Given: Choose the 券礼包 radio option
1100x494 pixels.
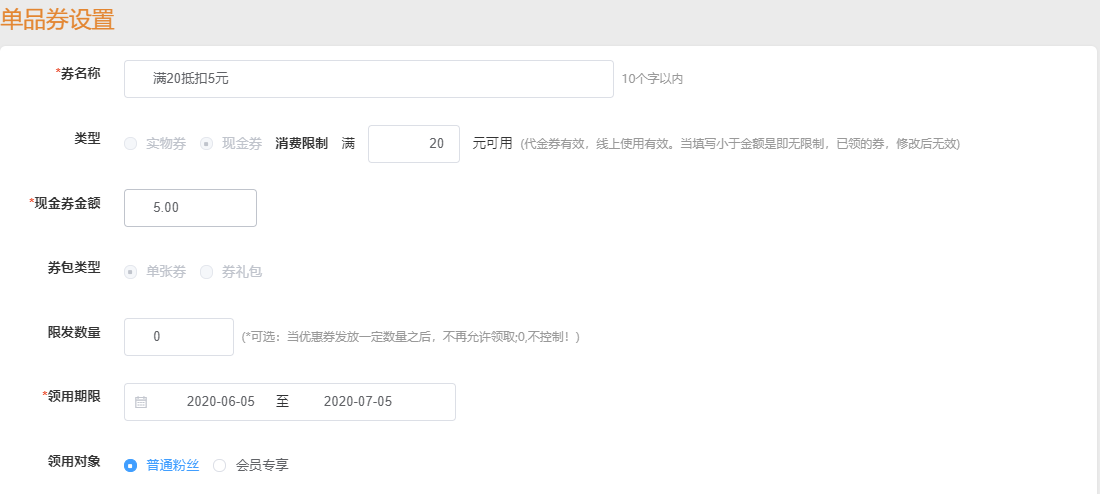Looking at the screenshot, I should [x=206, y=272].
